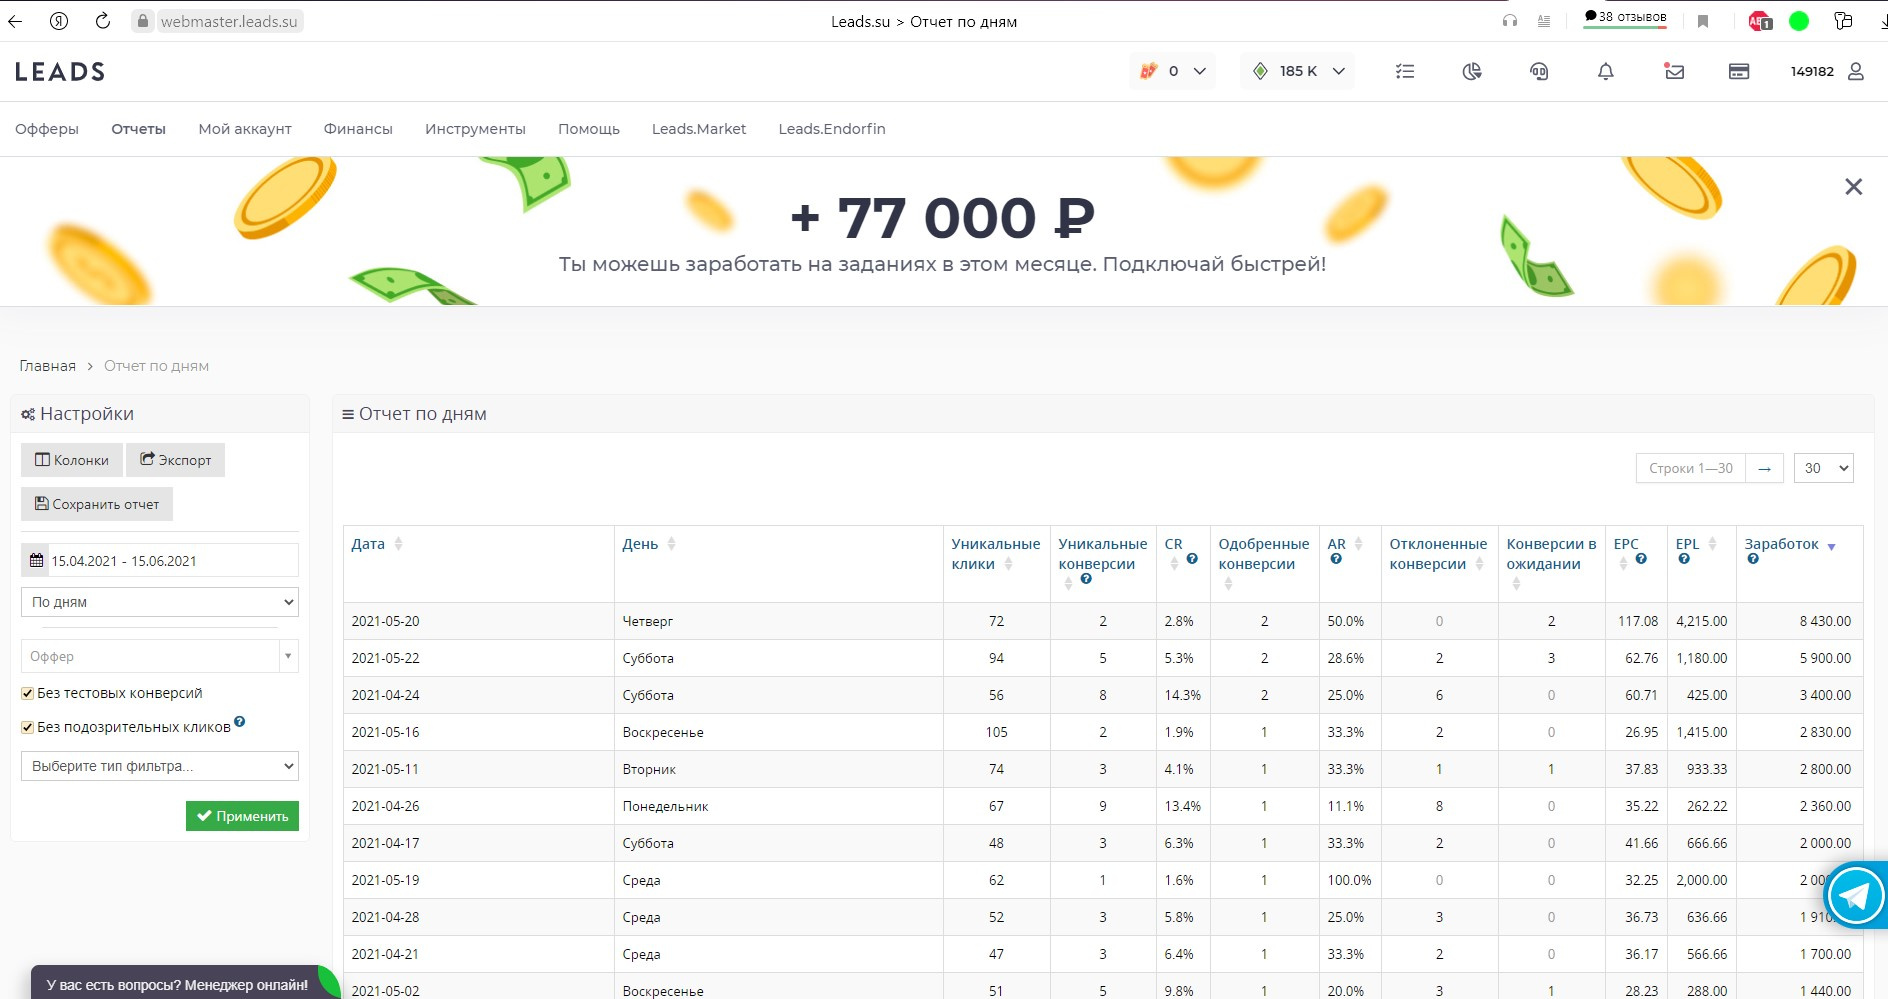1888x999 pixels.
Task: Open the Выберите тип фильтра dropdown
Action: pyautogui.click(x=160, y=766)
